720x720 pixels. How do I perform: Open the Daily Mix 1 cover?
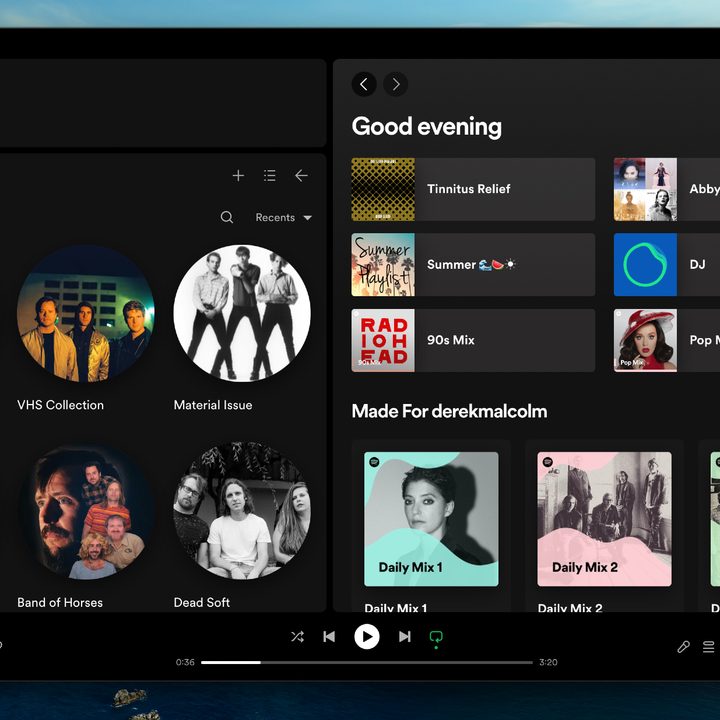[x=431, y=519]
